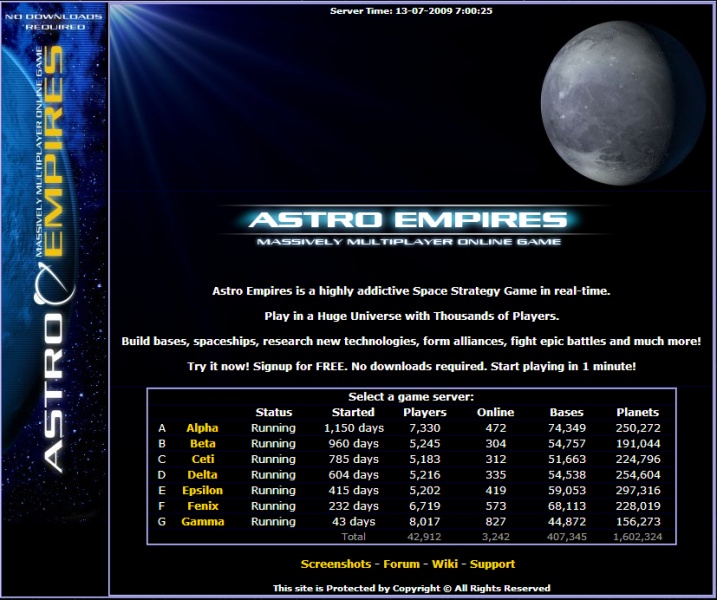Go to the Forum link

click(401, 564)
